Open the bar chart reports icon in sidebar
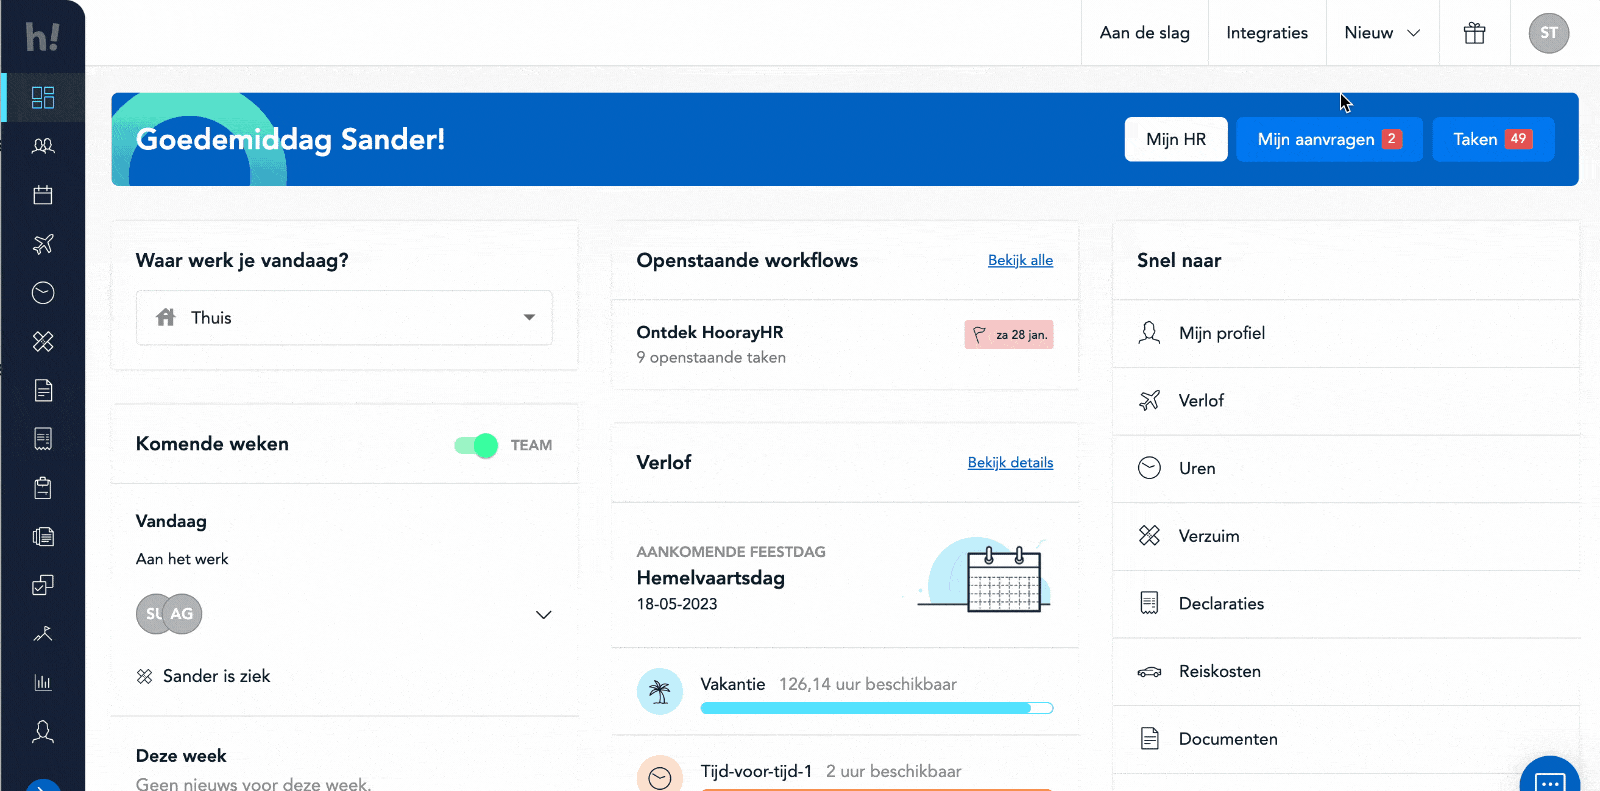 [x=43, y=683]
